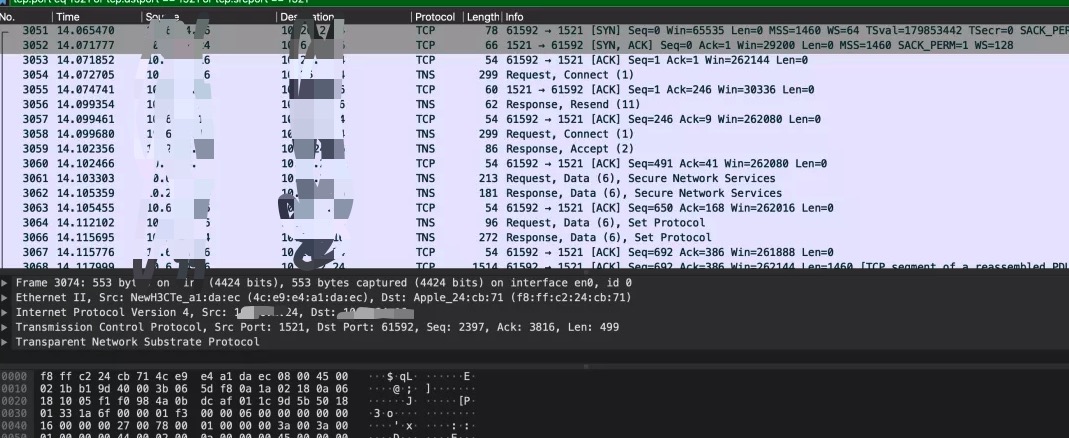Expand the Ethernet II section

6,298
